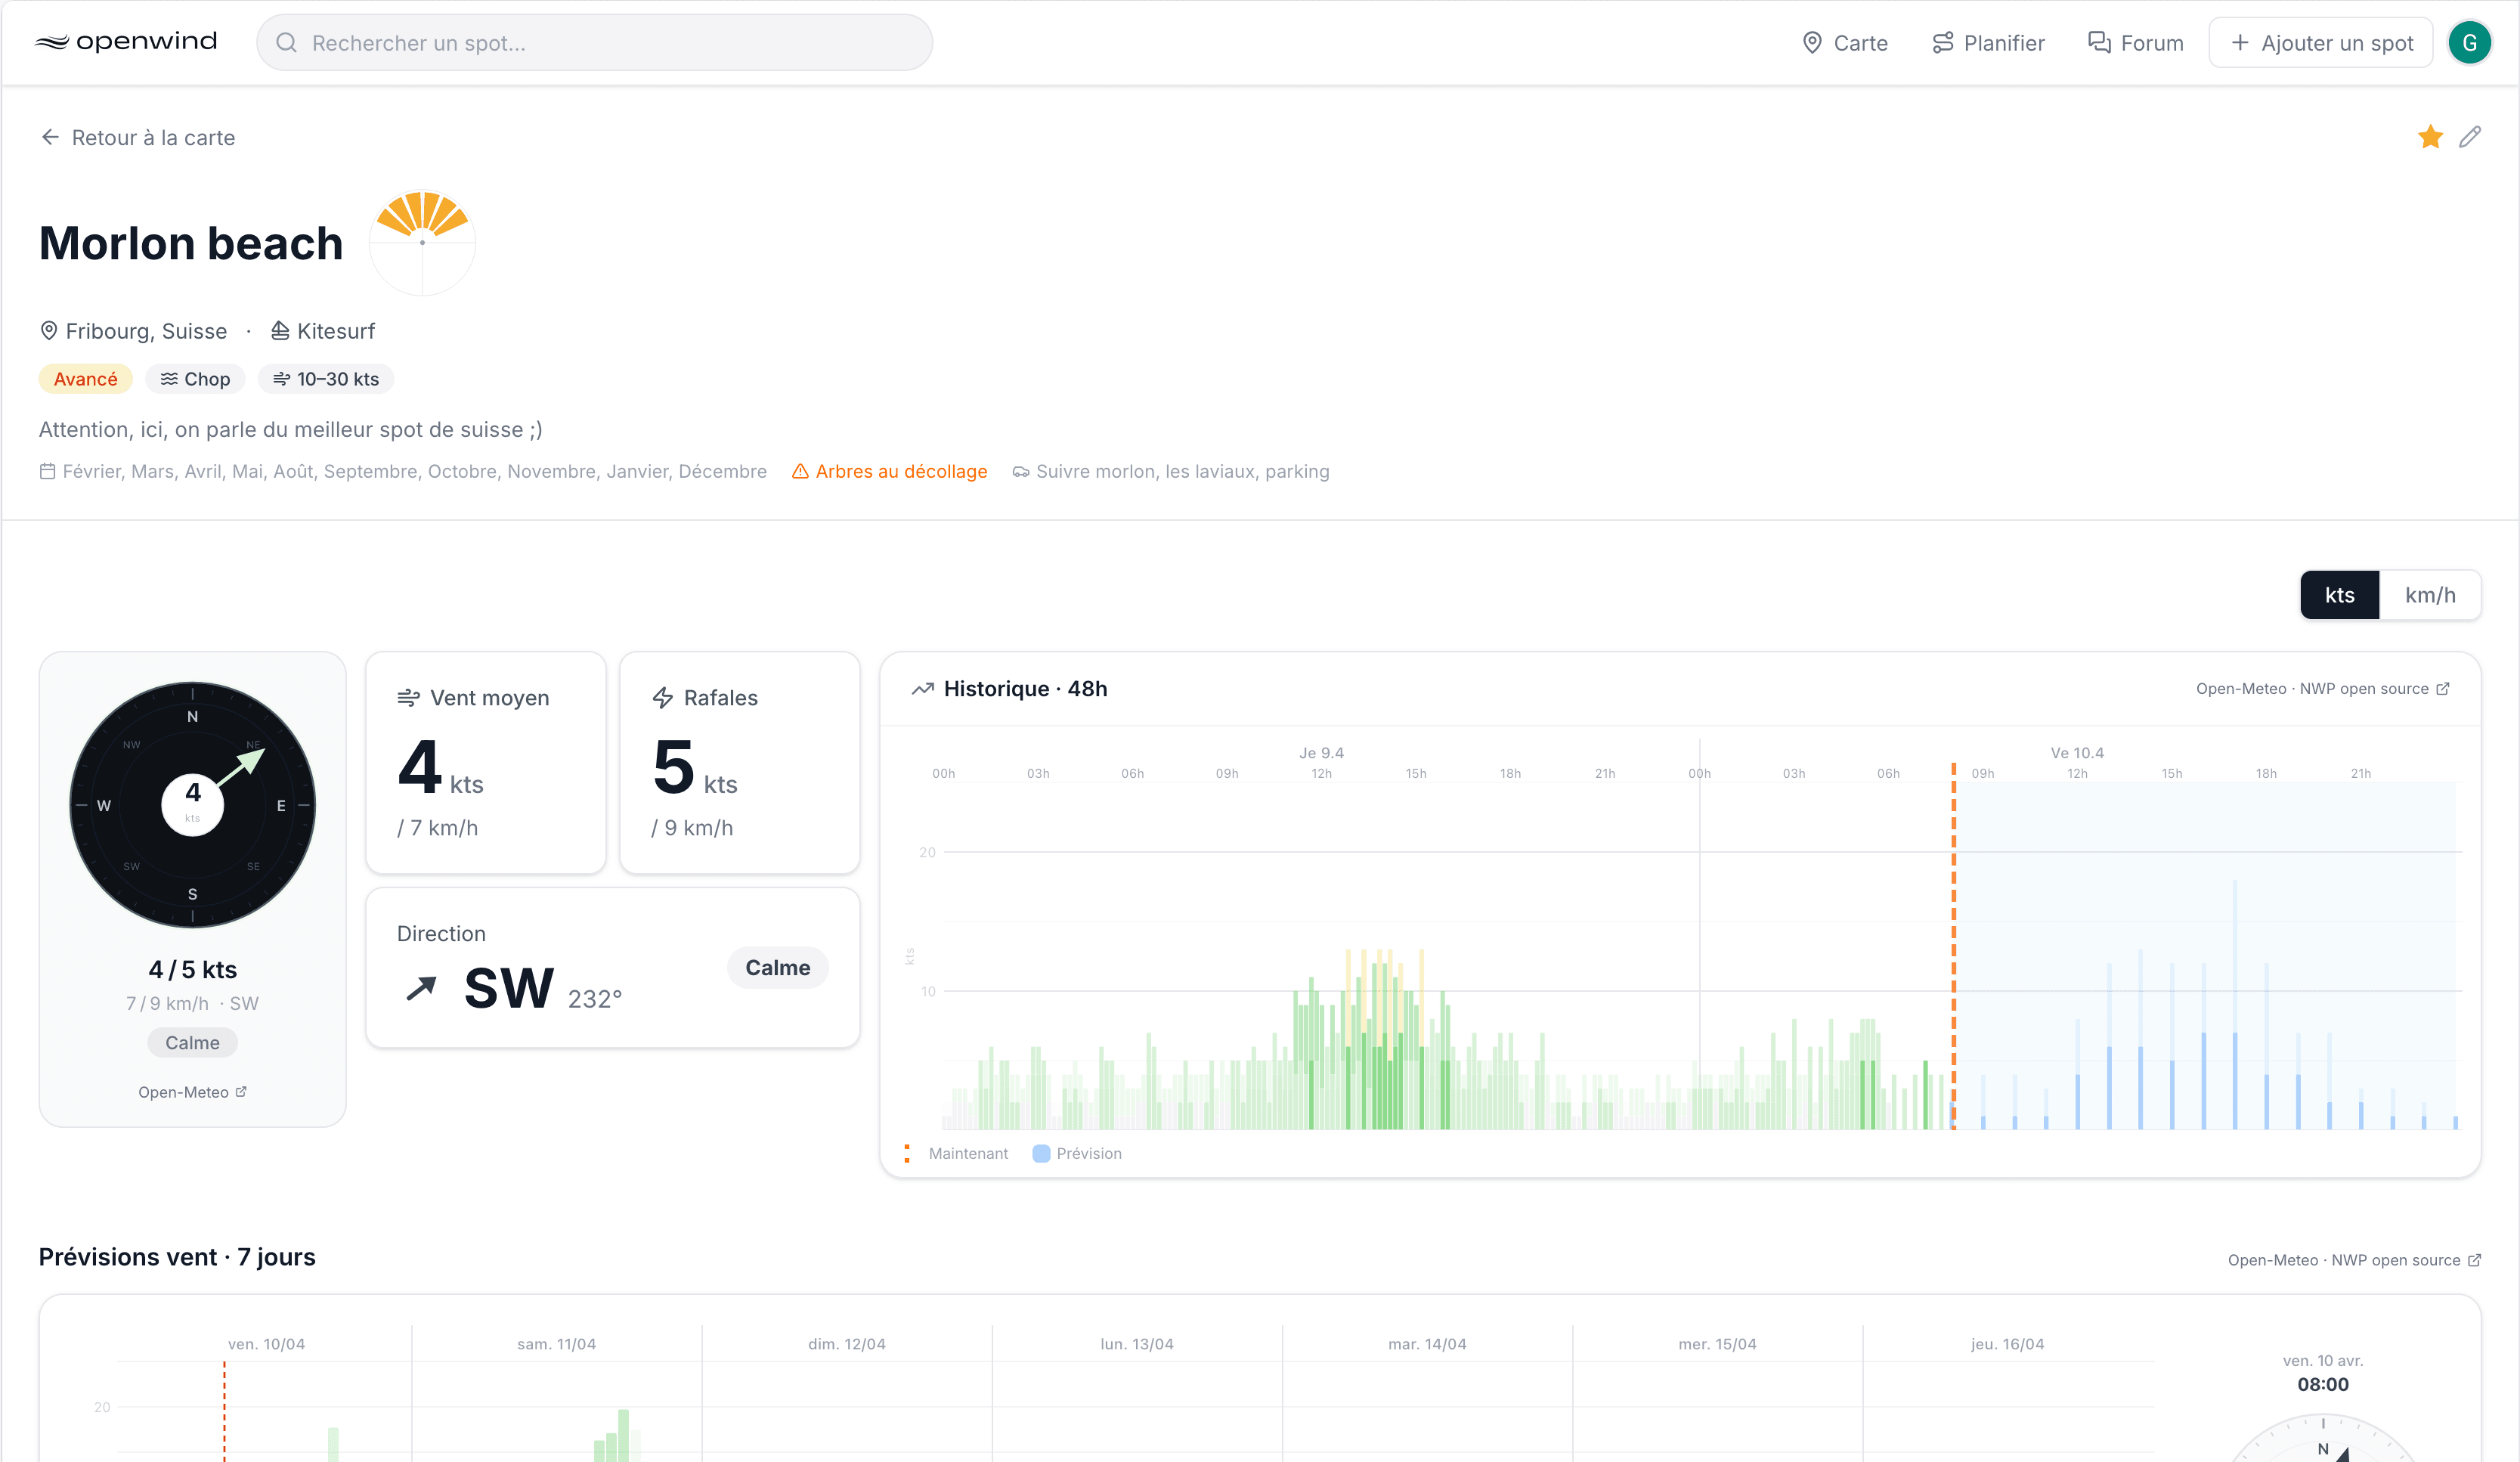Click the 08:00 forecast time label
This screenshot has height=1462, width=2520.
(2322, 1384)
